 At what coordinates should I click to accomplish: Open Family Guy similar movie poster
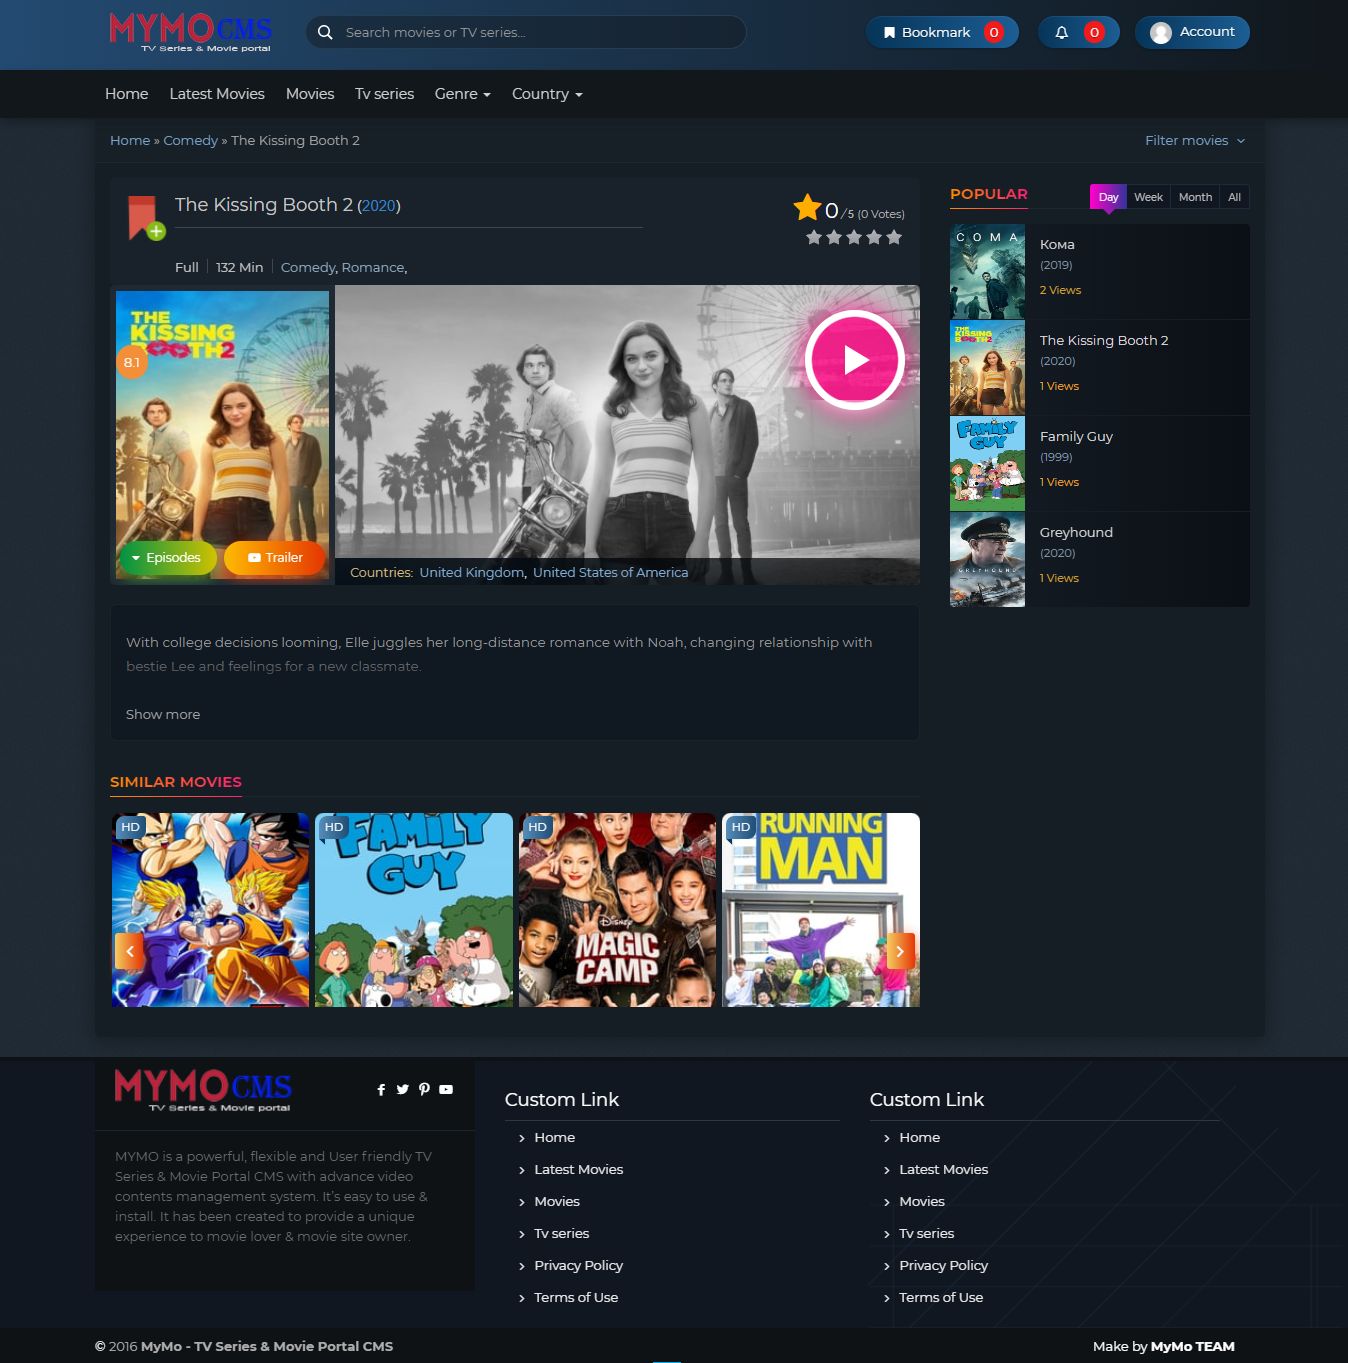point(414,910)
